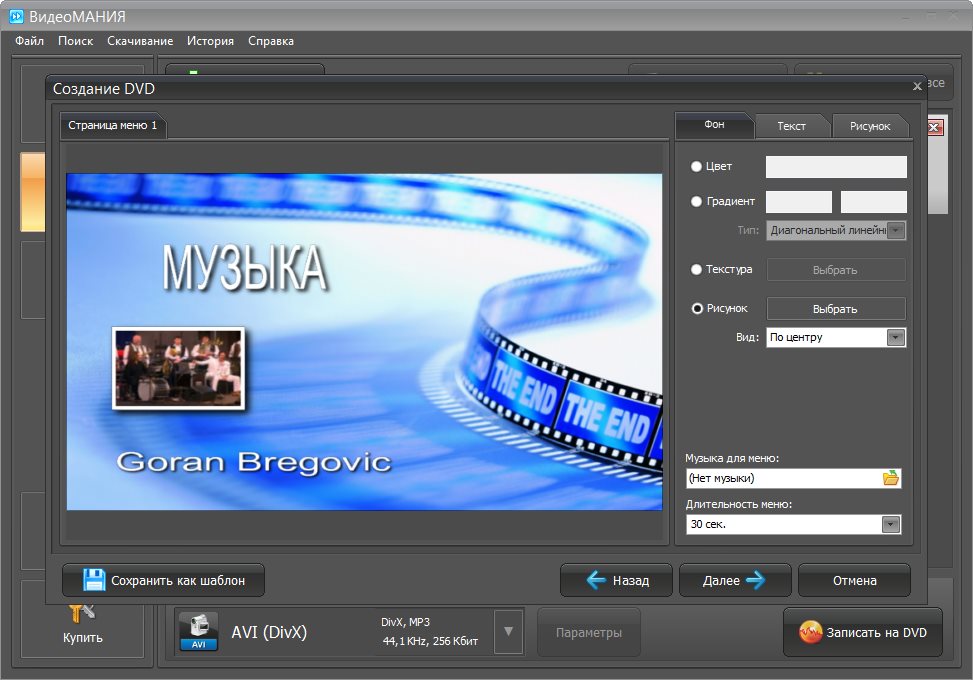Click the blue right arrow icon on Далее
This screenshot has height=680, width=973.
(756, 580)
